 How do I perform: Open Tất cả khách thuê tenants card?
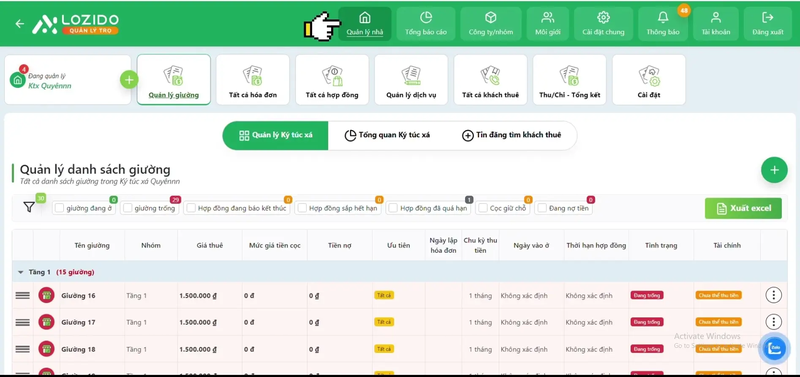(490, 80)
